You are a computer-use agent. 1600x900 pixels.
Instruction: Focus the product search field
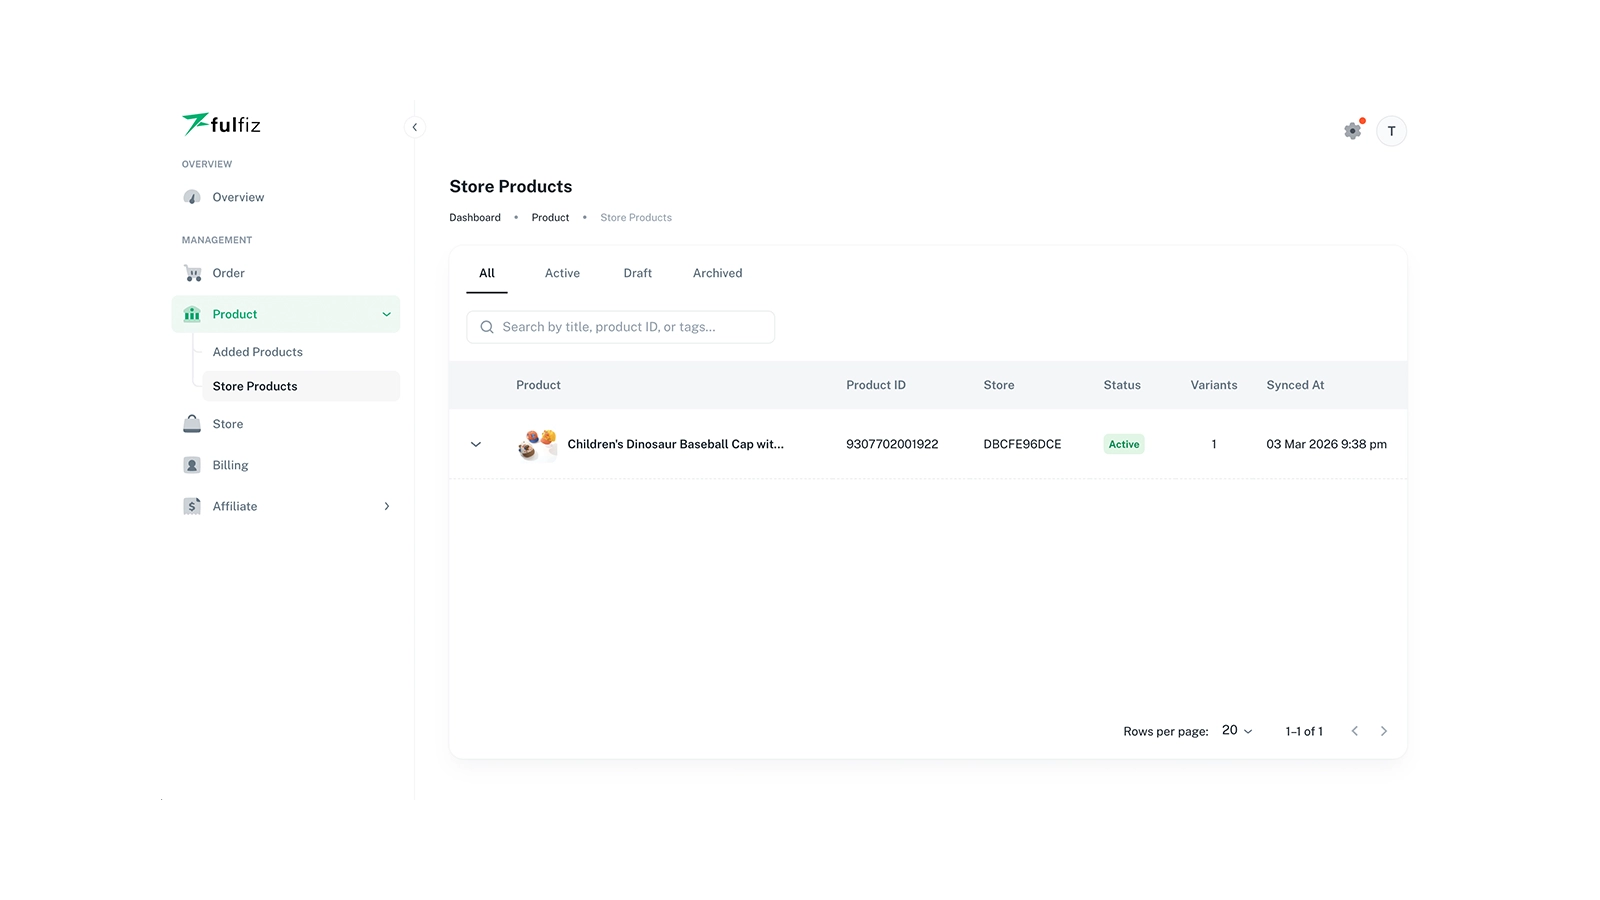(621, 327)
